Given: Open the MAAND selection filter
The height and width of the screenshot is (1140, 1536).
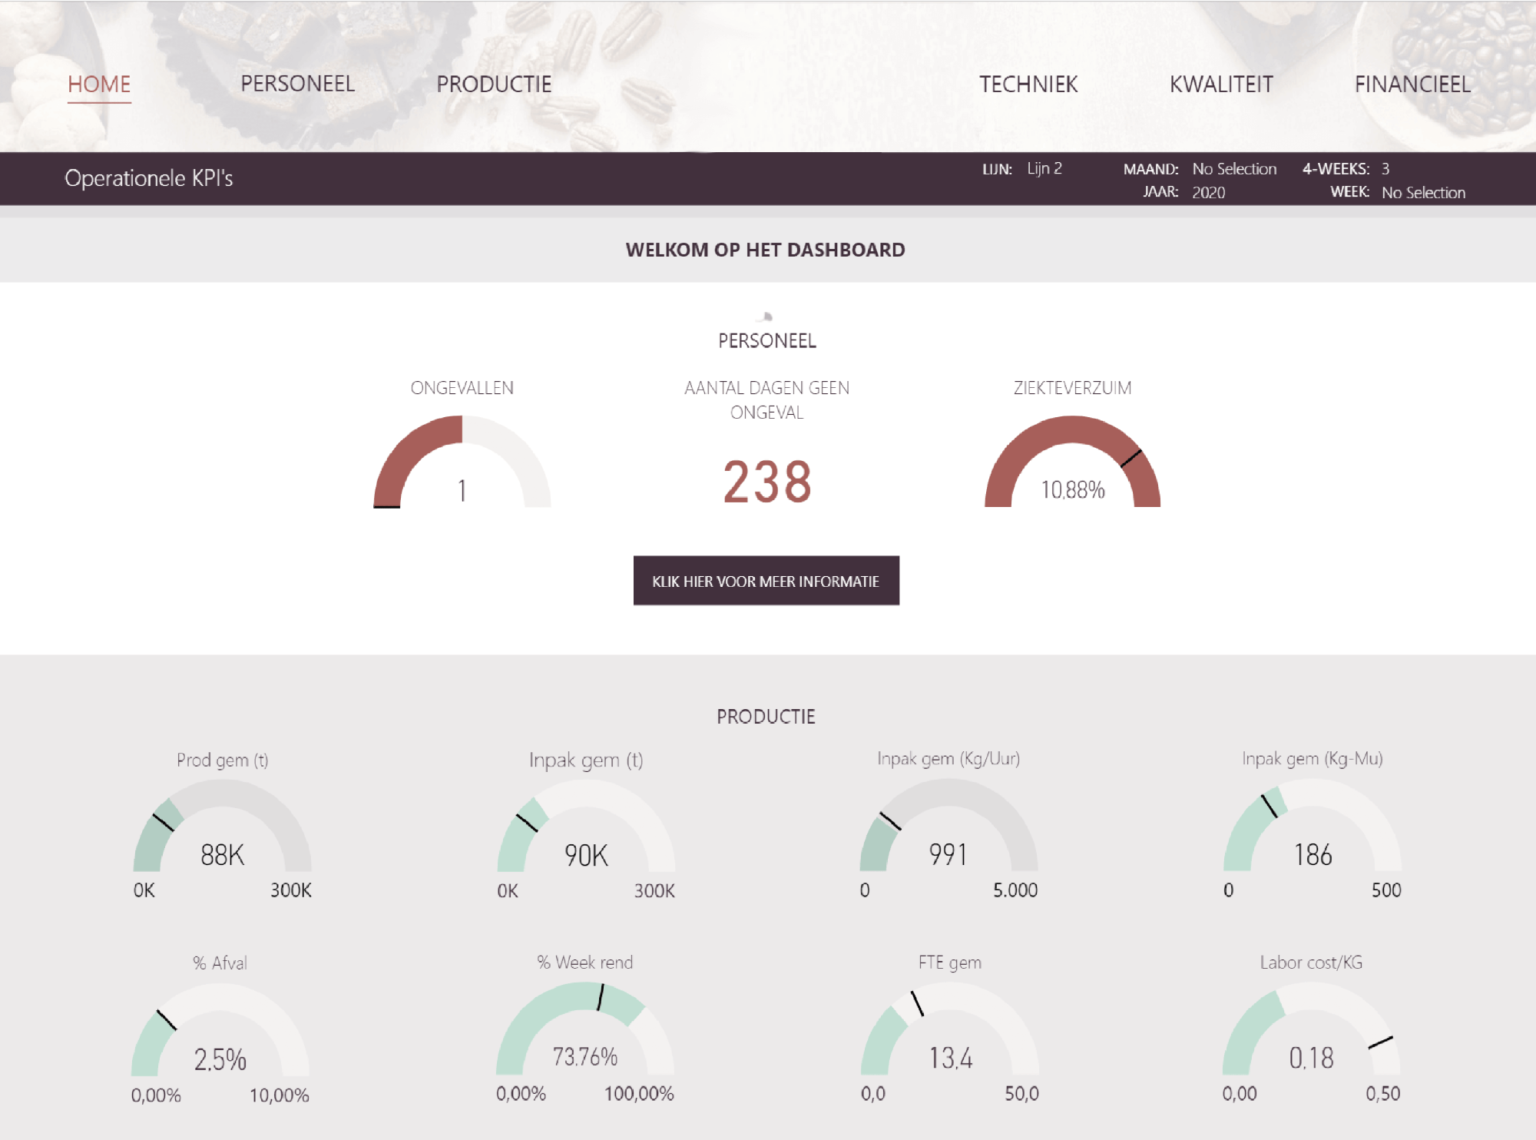Looking at the screenshot, I should click(x=1234, y=168).
